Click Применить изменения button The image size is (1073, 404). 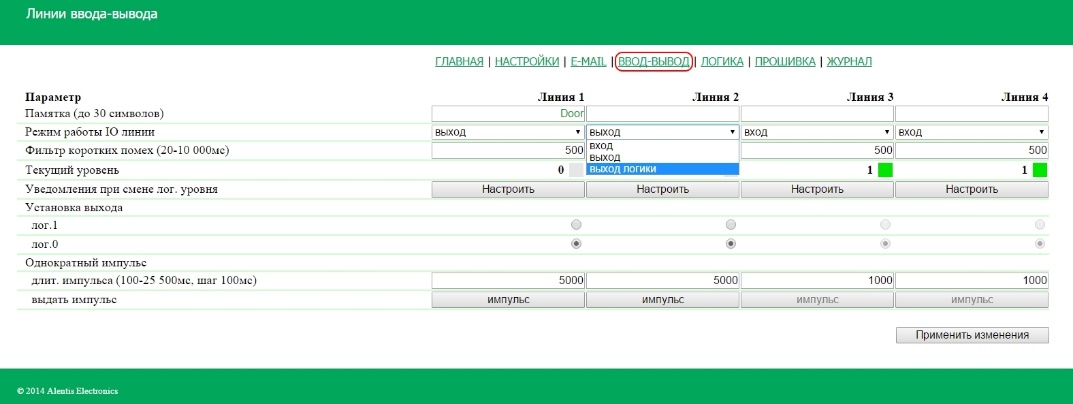coord(972,336)
